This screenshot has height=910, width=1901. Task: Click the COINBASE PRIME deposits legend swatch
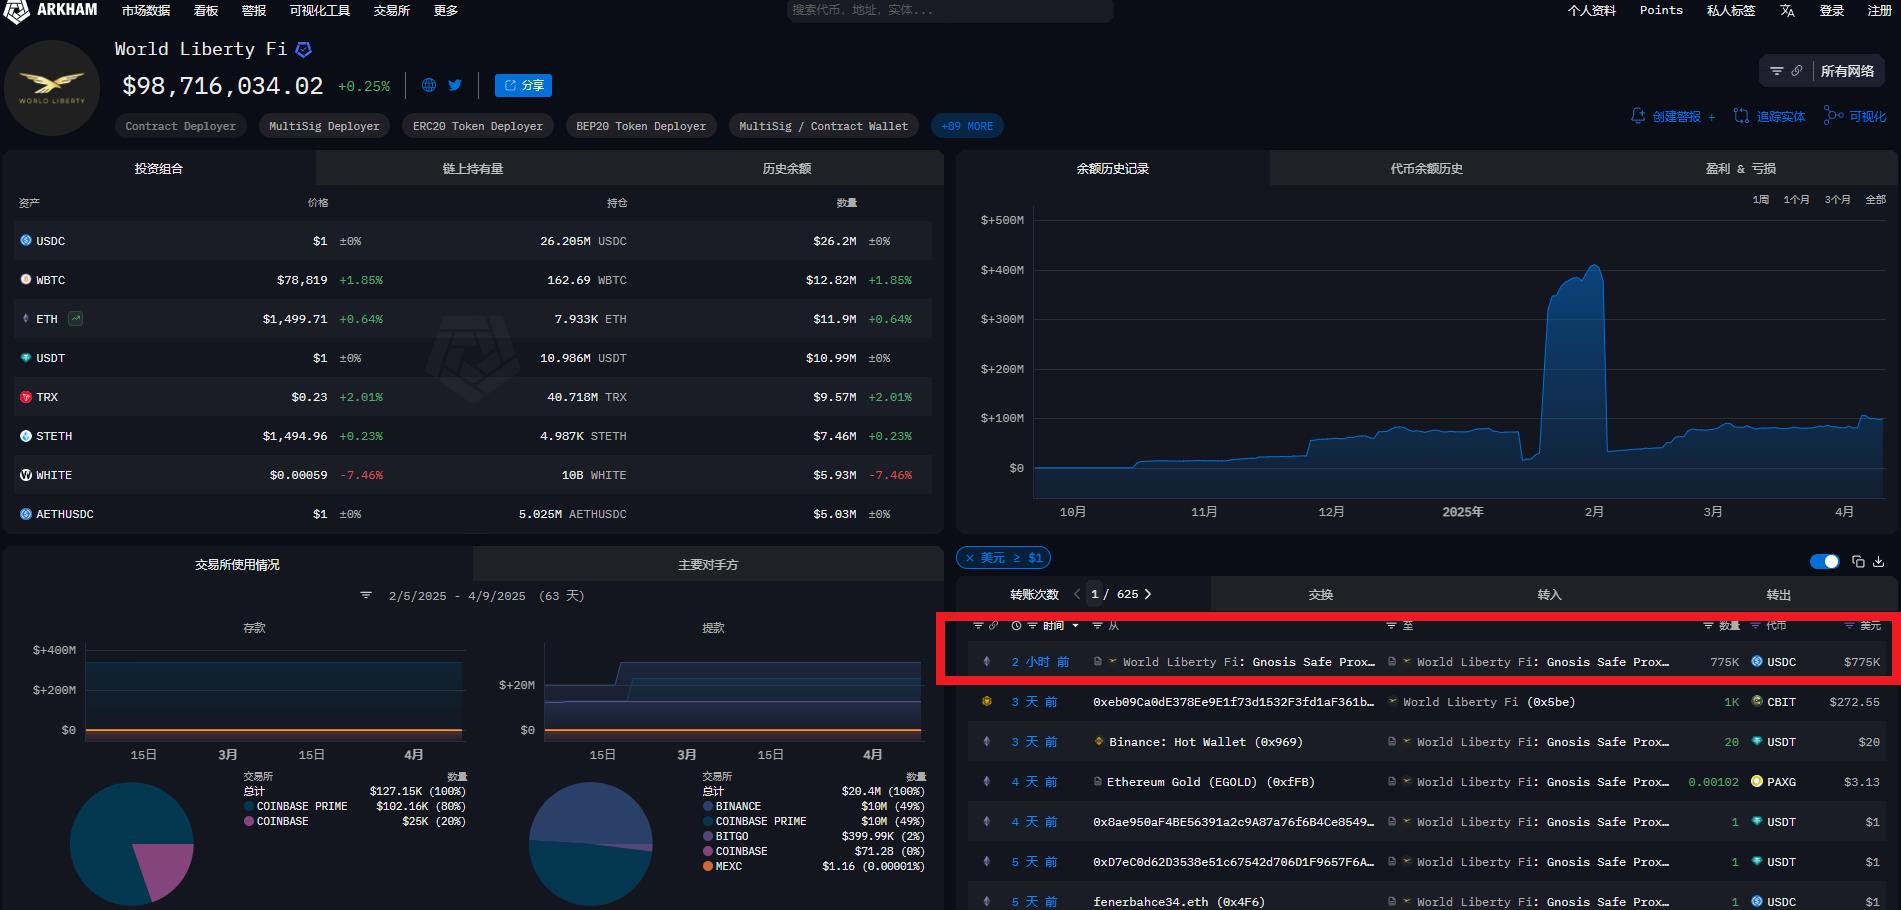point(249,806)
